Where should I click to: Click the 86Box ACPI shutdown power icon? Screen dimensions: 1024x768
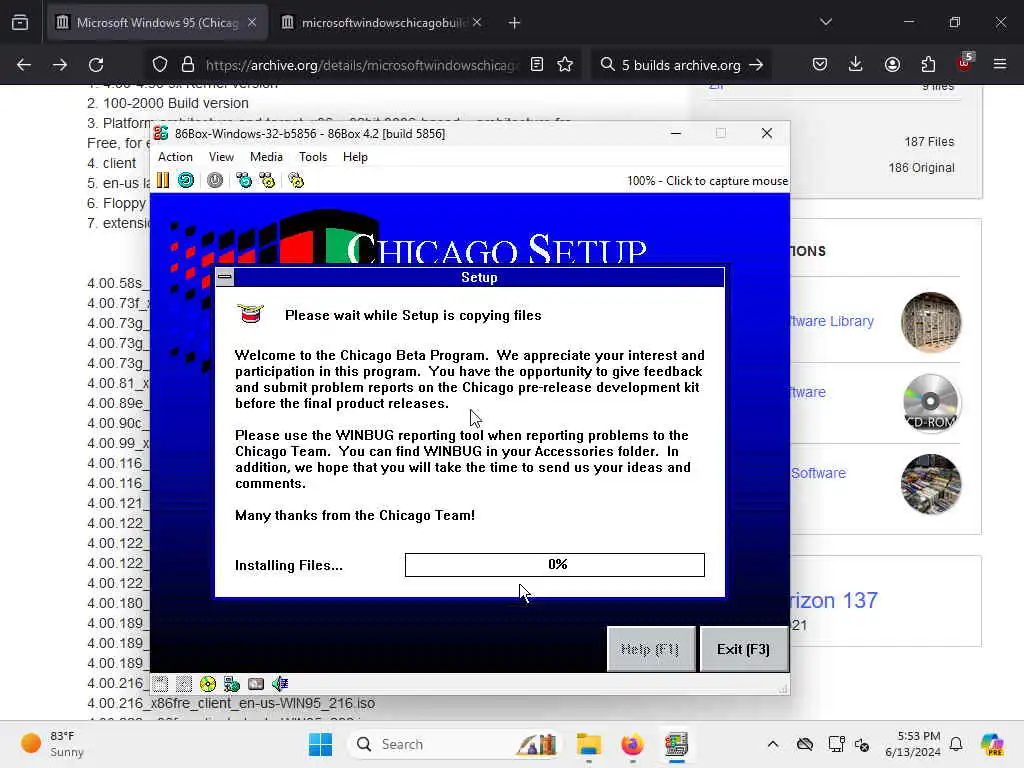[215, 180]
